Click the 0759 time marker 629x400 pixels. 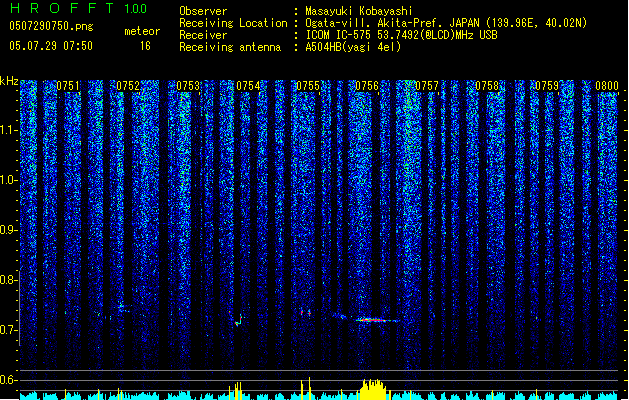547,86
